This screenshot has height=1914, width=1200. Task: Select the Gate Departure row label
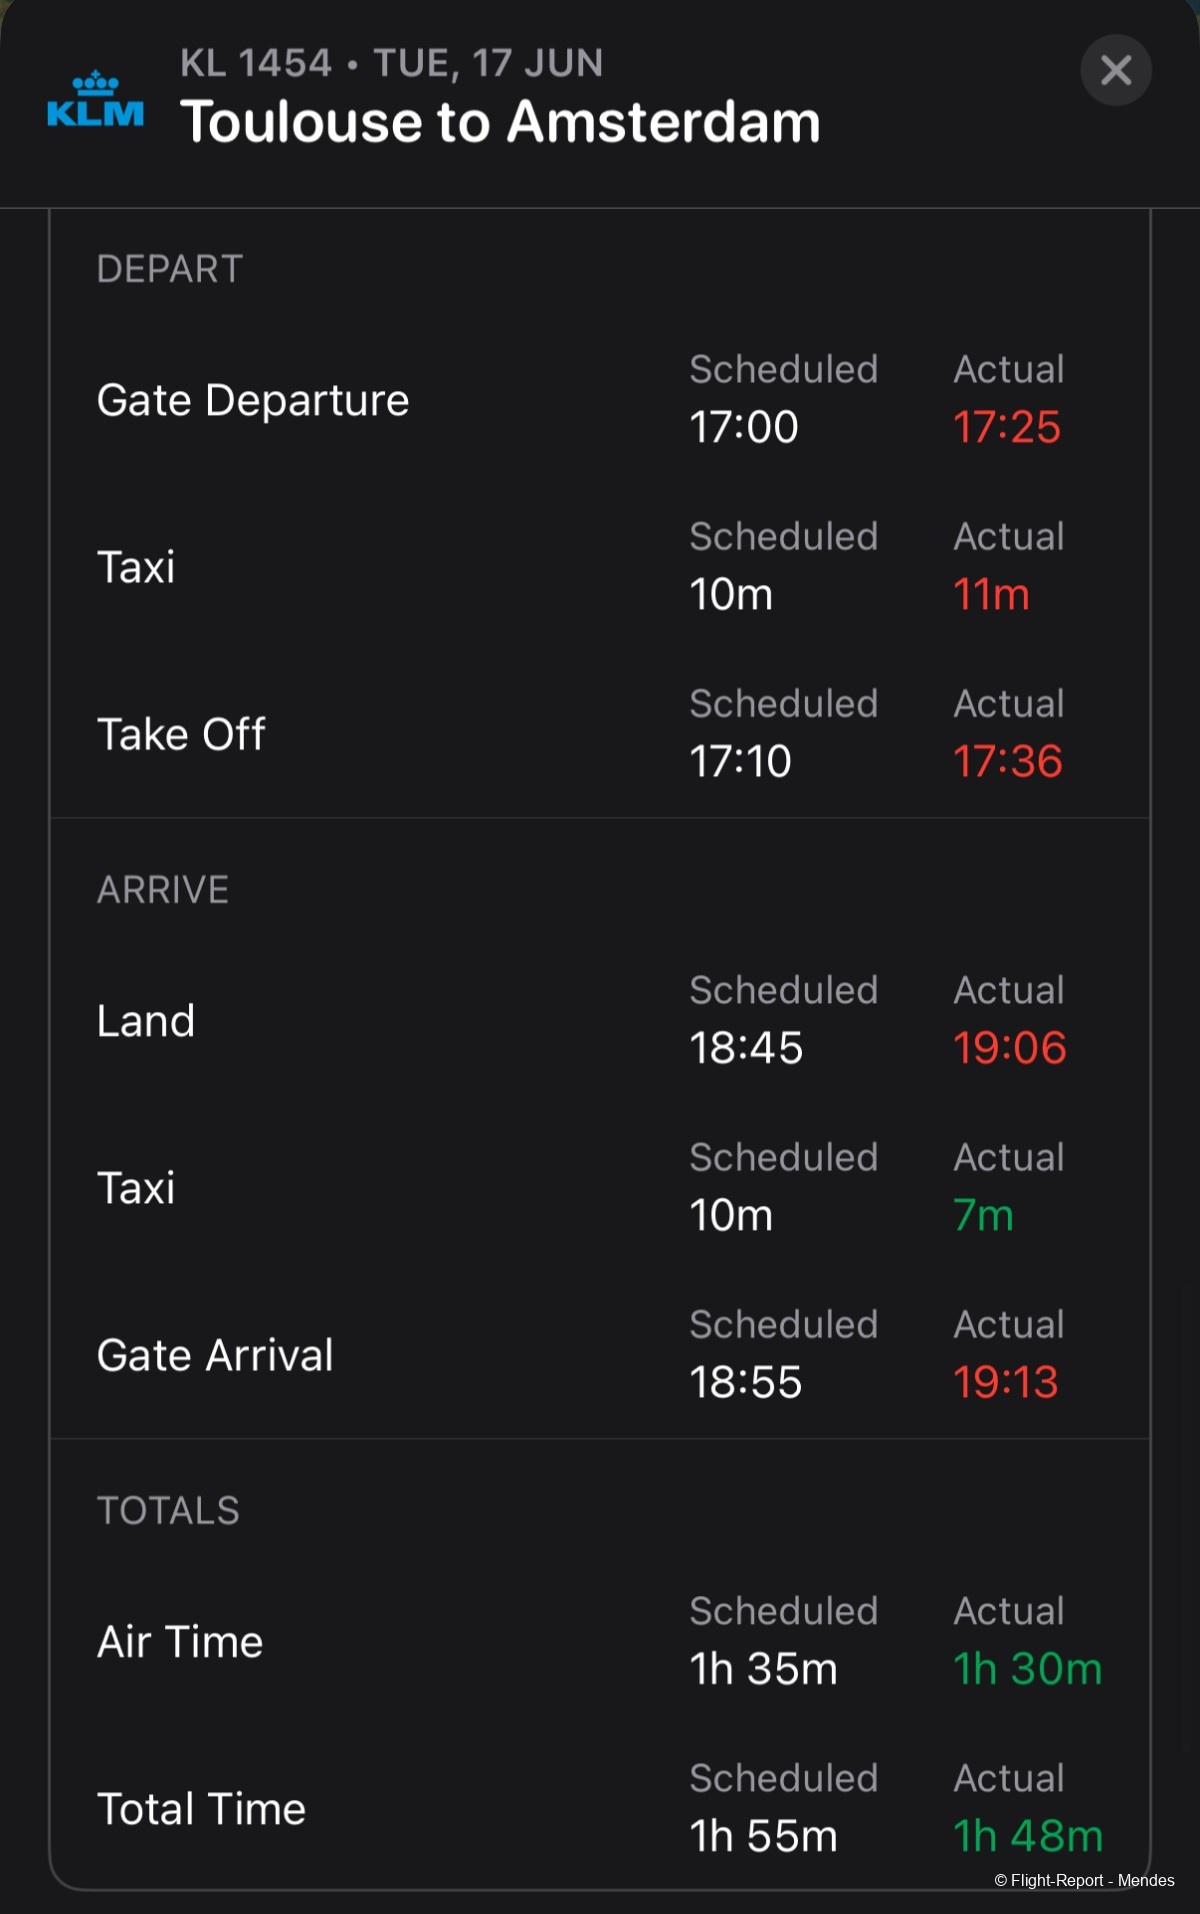253,400
